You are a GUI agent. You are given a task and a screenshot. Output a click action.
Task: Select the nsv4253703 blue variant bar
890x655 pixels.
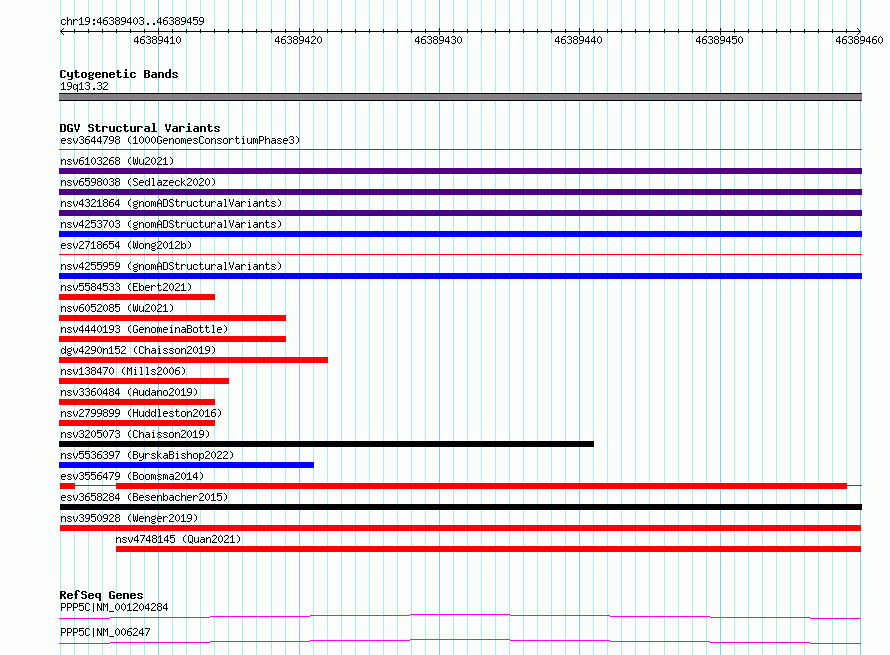[460, 234]
